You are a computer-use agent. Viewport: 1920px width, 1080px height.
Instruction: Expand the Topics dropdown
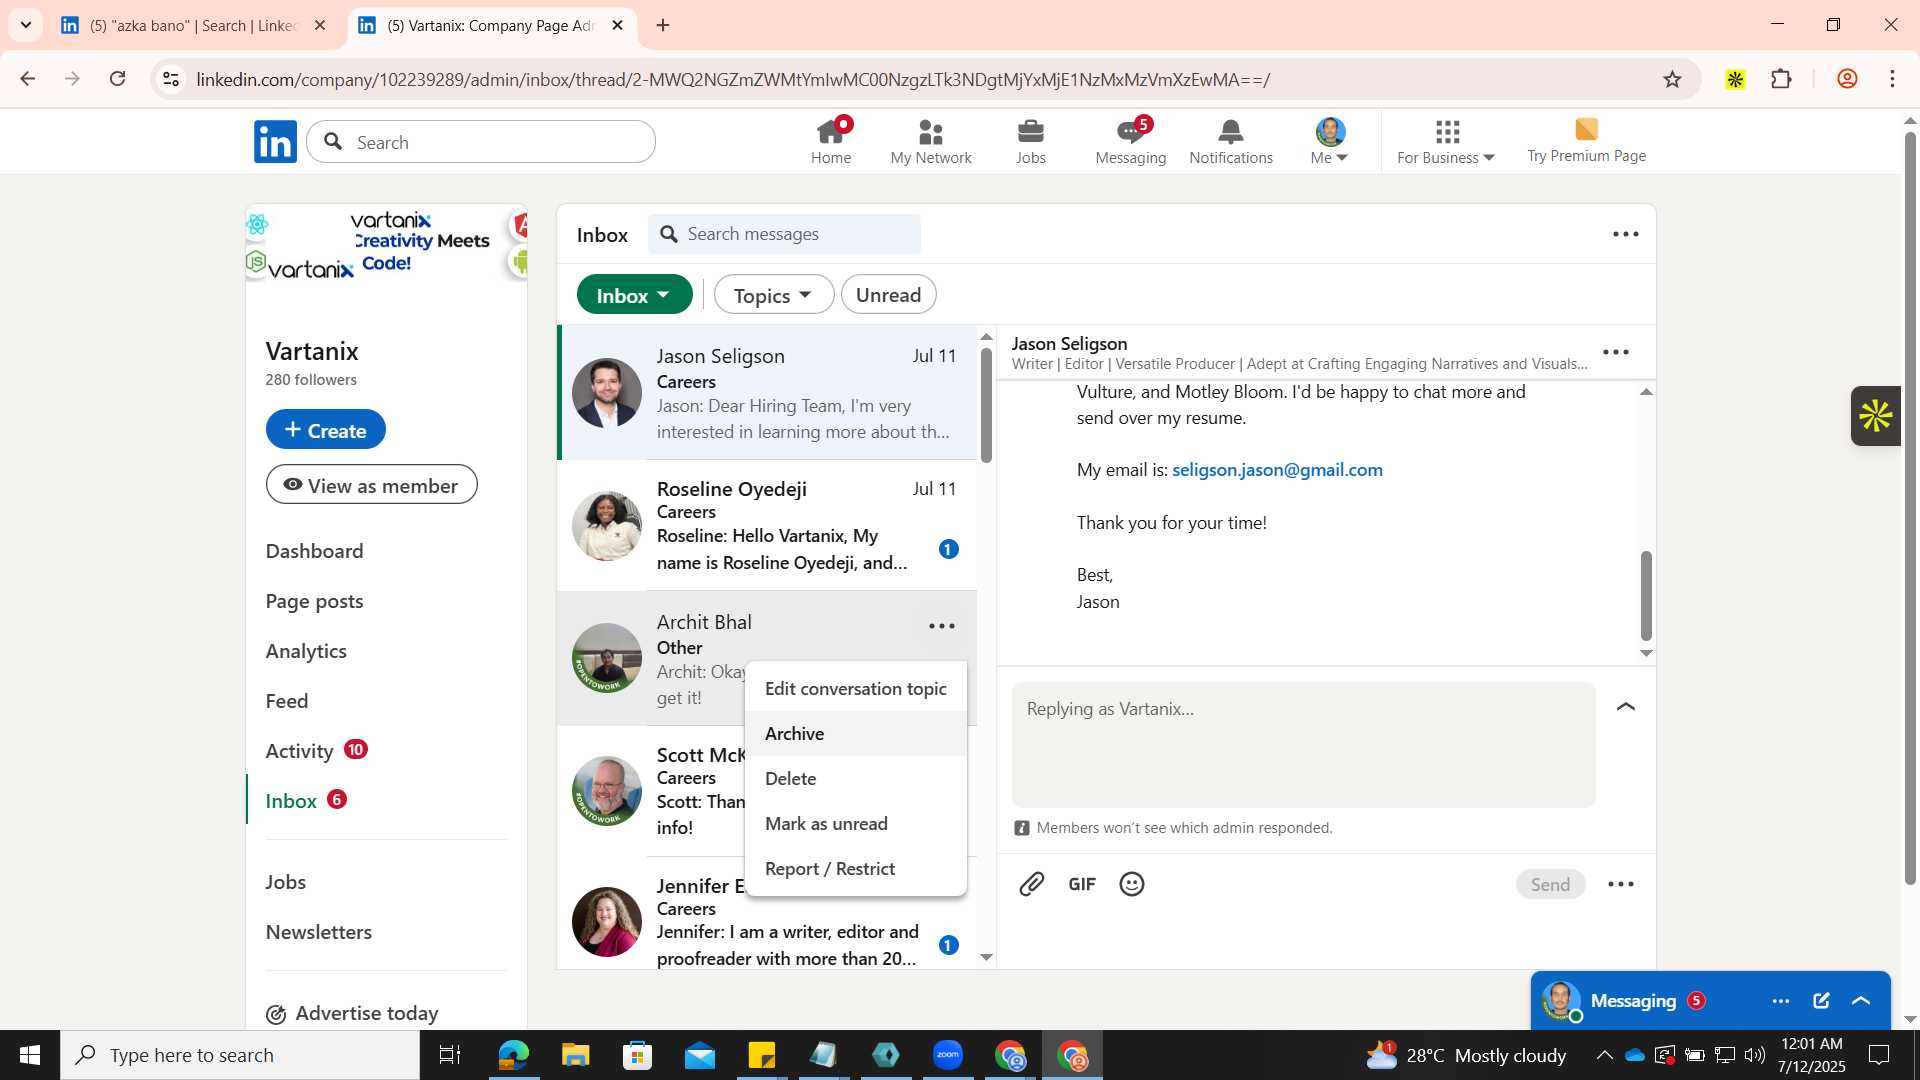coord(773,295)
